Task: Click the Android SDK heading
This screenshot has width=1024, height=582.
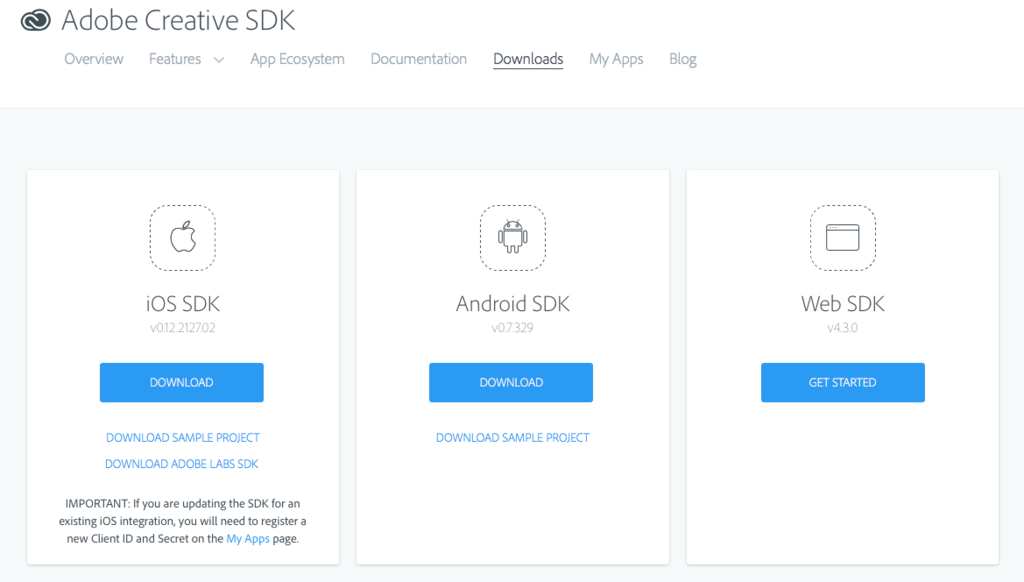Action: pos(513,304)
